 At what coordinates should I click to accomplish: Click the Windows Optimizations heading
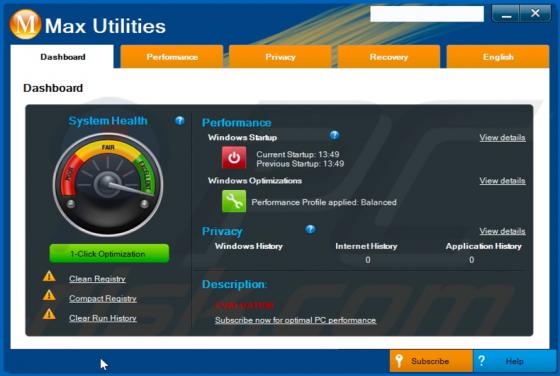tap(255, 181)
